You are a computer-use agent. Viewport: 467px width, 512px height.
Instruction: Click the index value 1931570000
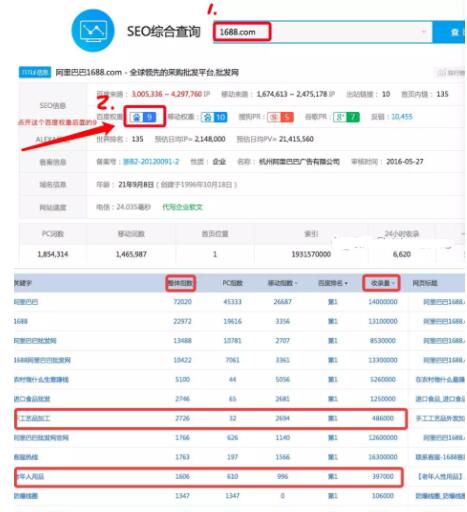pyautogui.click(x=311, y=254)
